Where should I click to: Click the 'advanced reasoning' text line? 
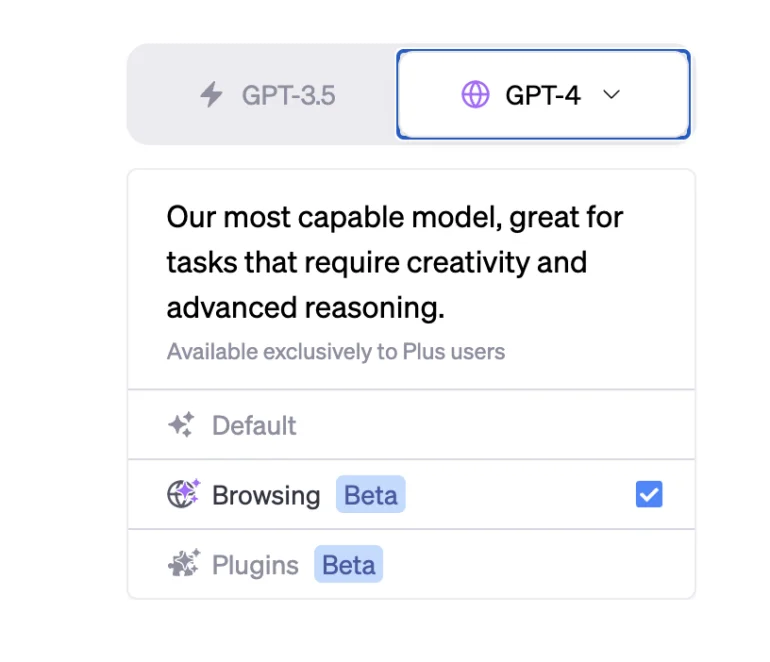(x=305, y=308)
